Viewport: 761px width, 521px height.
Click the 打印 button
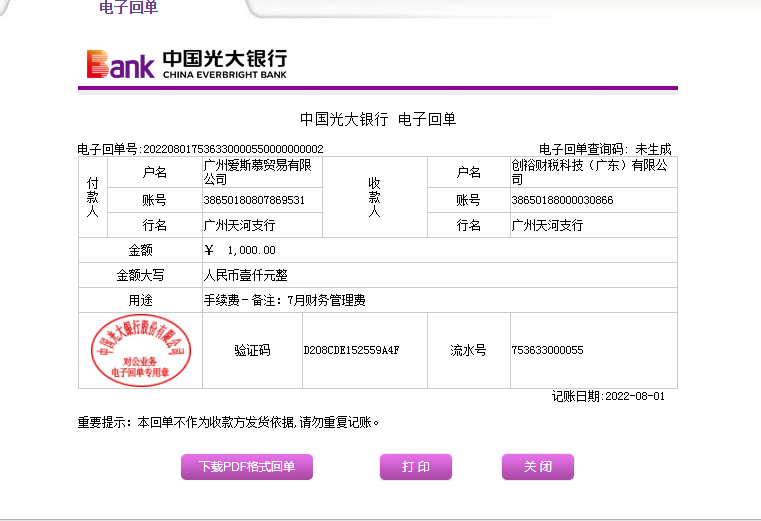tap(415, 467)
